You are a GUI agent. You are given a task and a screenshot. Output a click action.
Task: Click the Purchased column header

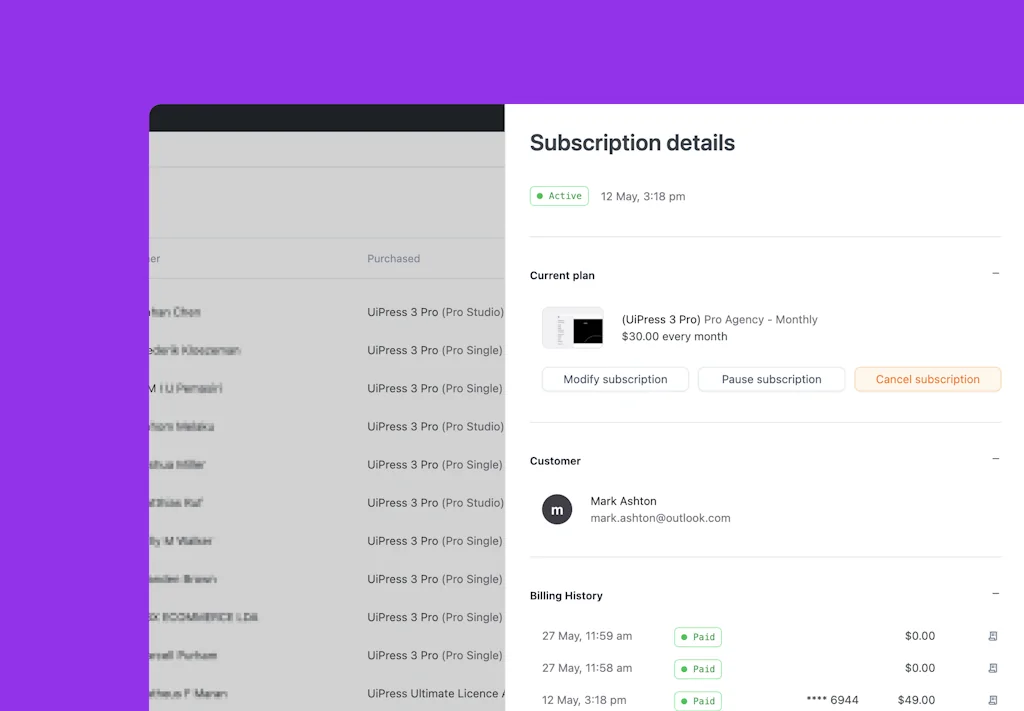click(393, 258)
